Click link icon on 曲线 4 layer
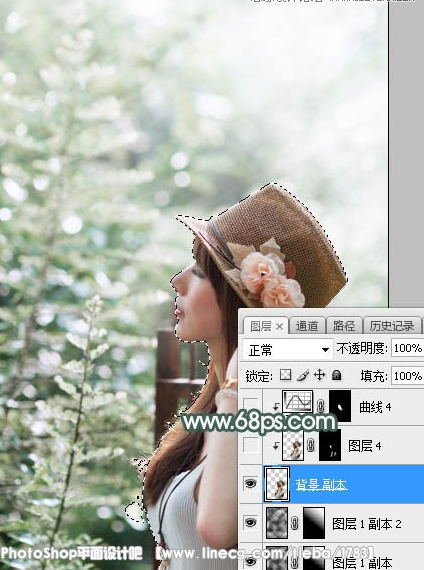This screenshot has width=424, height=570. (320, 406)
